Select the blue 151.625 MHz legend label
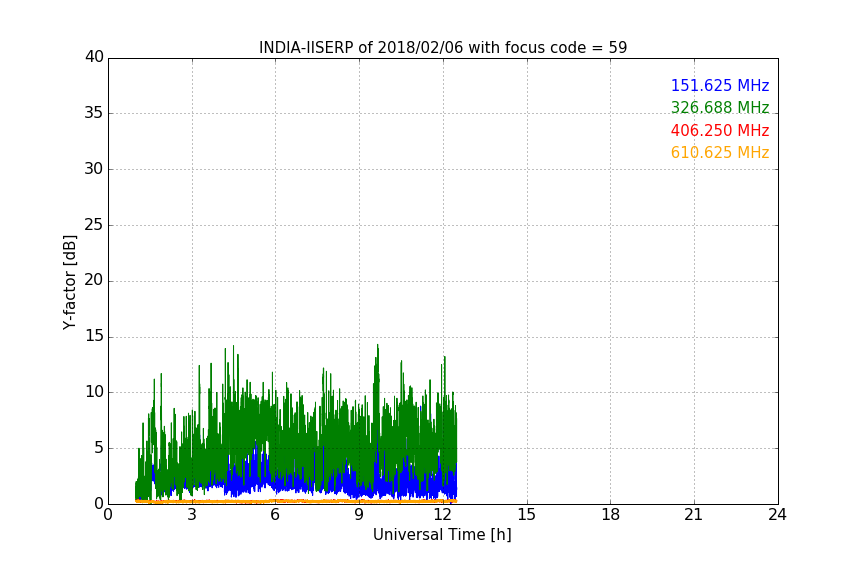The image size is (864, 576). pyautogui.click(x=720, y=85)
